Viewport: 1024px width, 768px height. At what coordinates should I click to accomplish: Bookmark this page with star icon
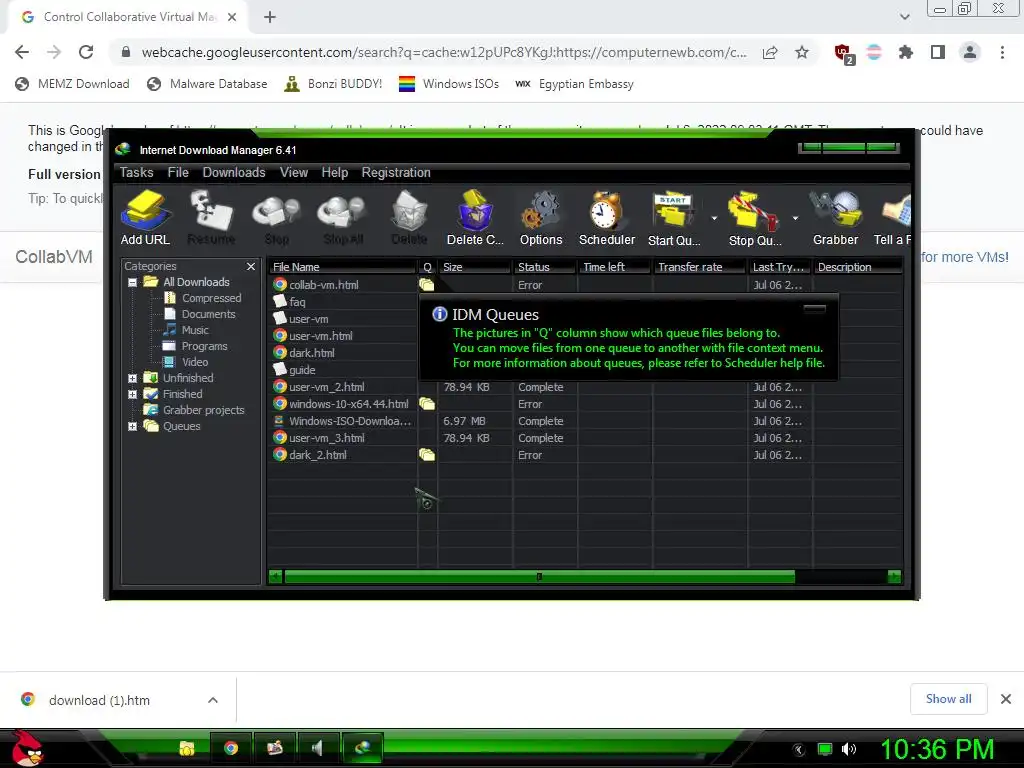coord(802,52)
